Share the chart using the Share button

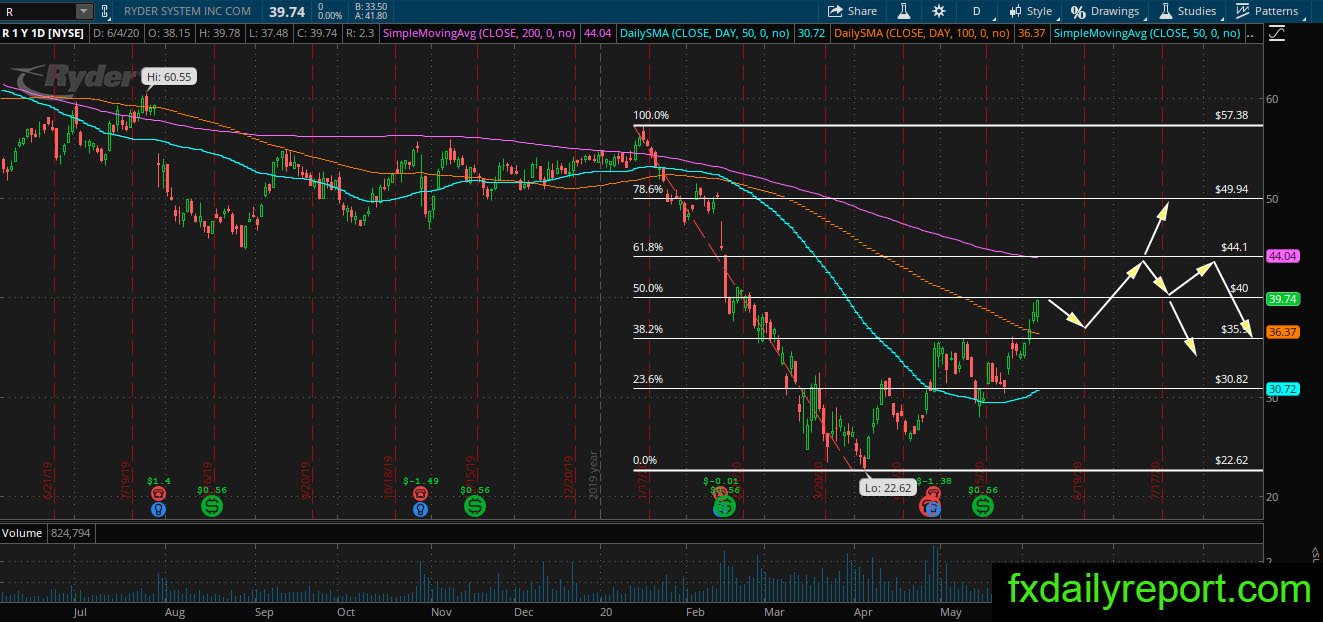(852, 11)
